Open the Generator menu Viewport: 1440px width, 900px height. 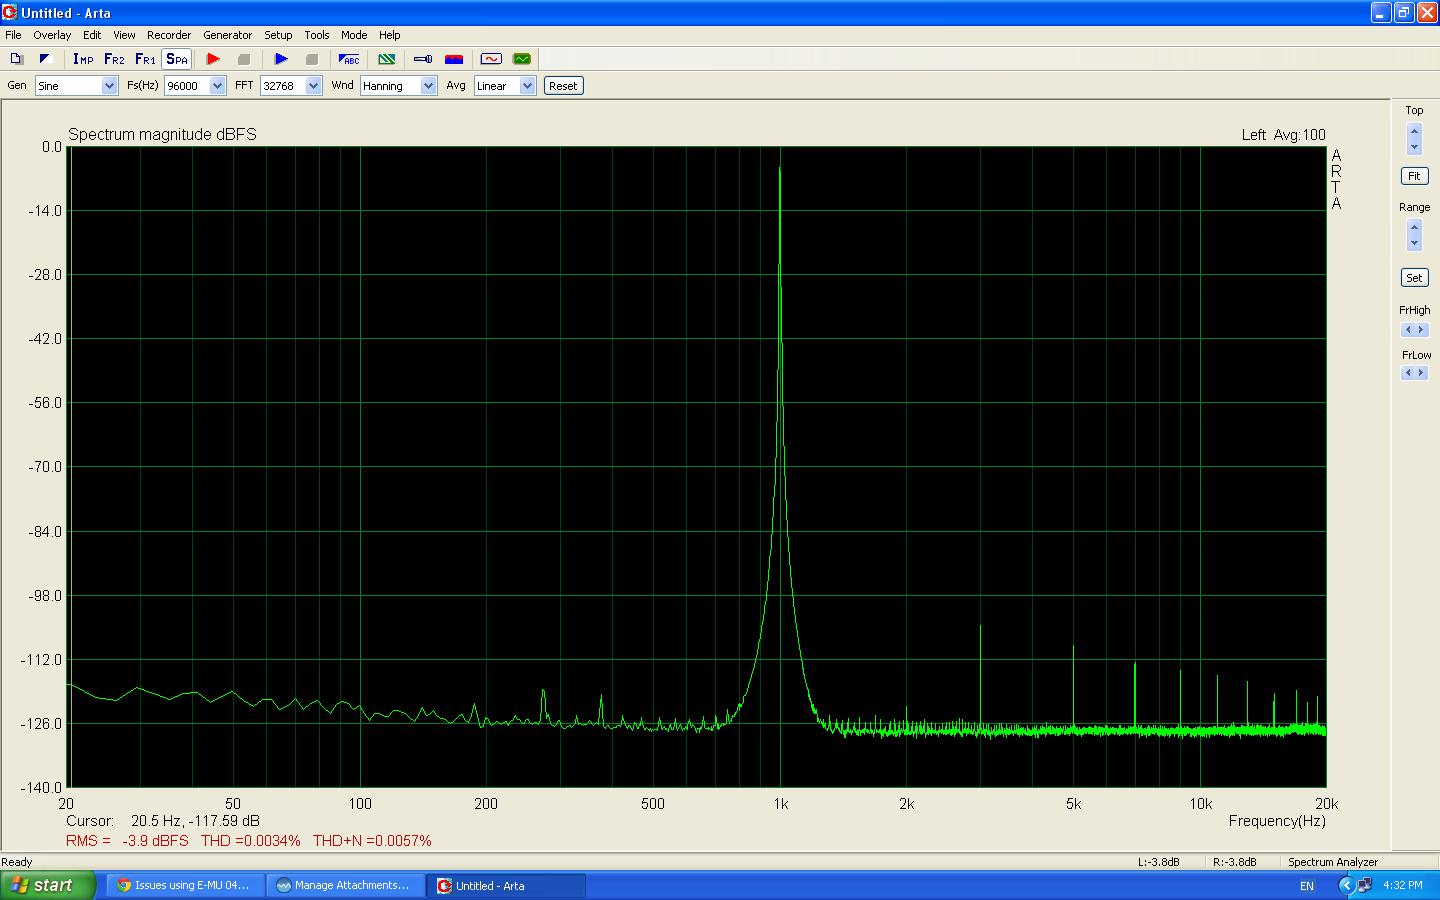point(228,35)
